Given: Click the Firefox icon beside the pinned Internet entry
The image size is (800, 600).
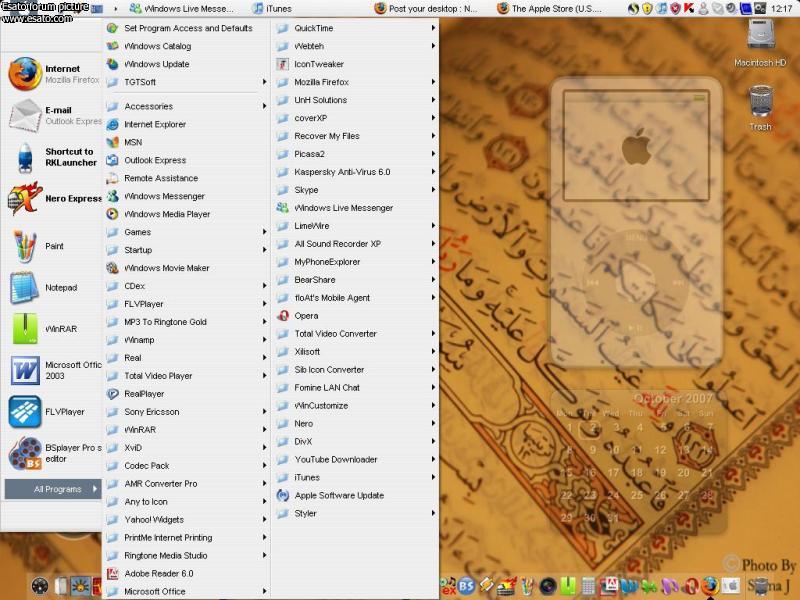Looking at the screenshot, I should click(x=24, y=74).
